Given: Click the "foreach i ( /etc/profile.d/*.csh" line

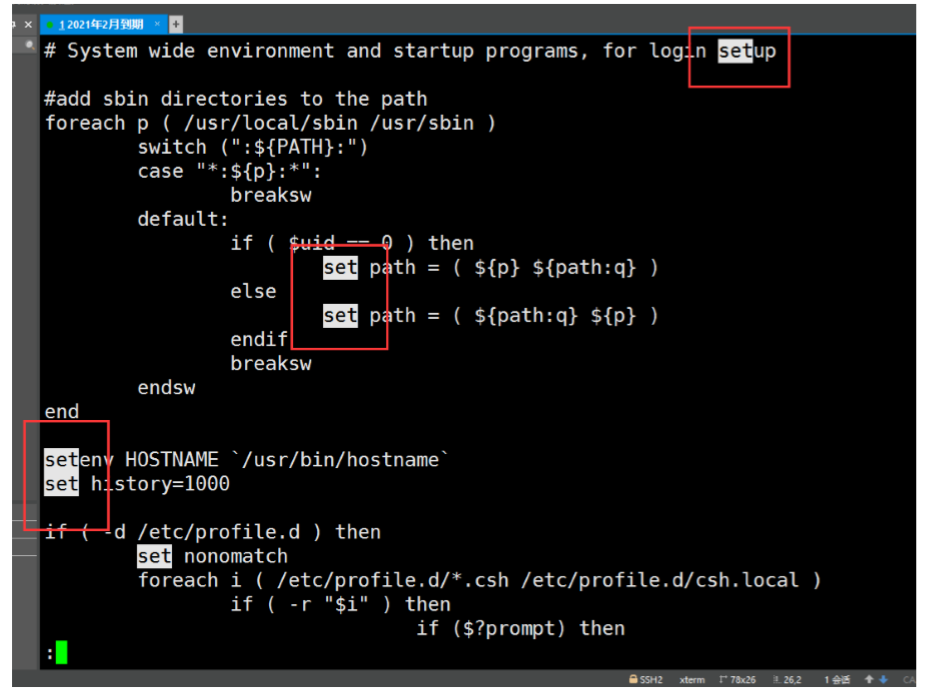Looking at the screenshot, I should [479, 580].
